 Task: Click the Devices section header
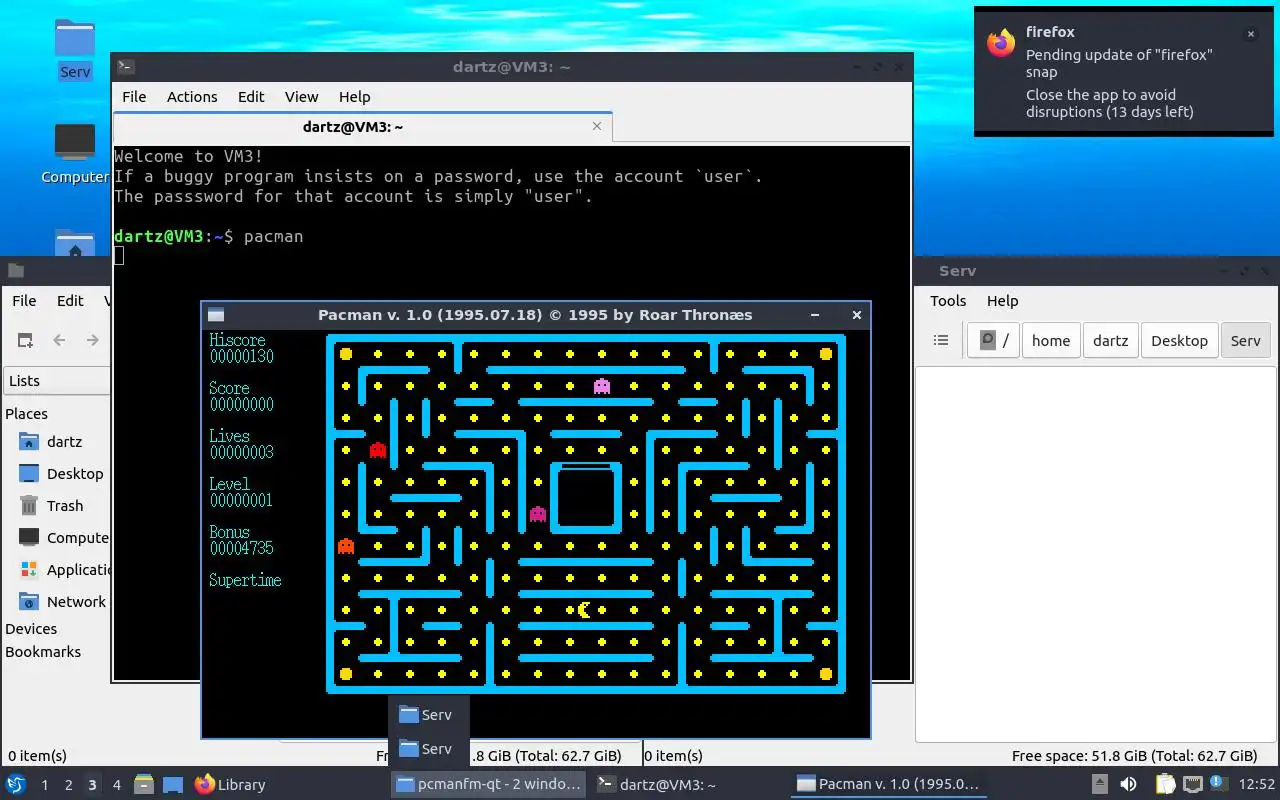pyautogui.click(x=31, y=629)
